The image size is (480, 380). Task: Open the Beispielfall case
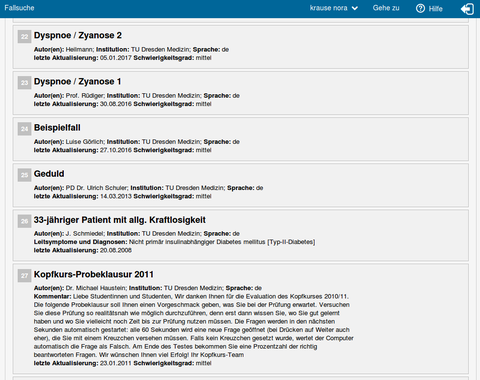tap(57, 128)
